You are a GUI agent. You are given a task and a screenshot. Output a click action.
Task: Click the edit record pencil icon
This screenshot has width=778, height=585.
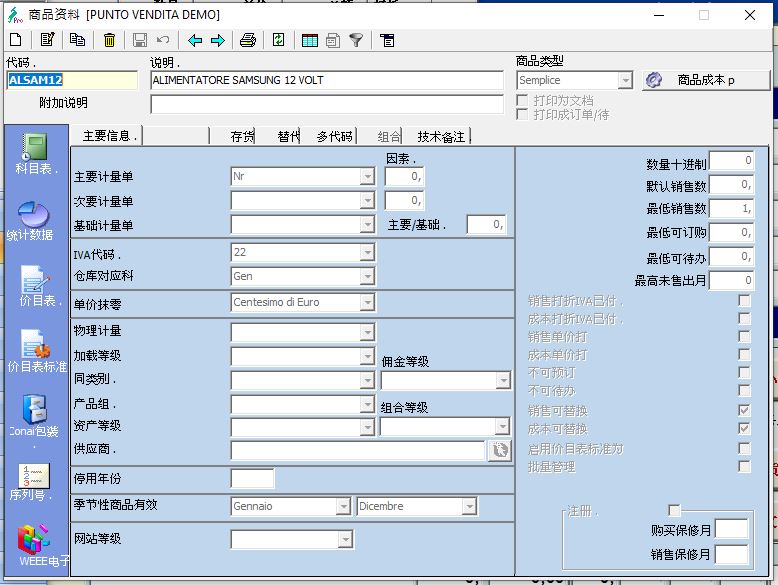pos(48,40)
